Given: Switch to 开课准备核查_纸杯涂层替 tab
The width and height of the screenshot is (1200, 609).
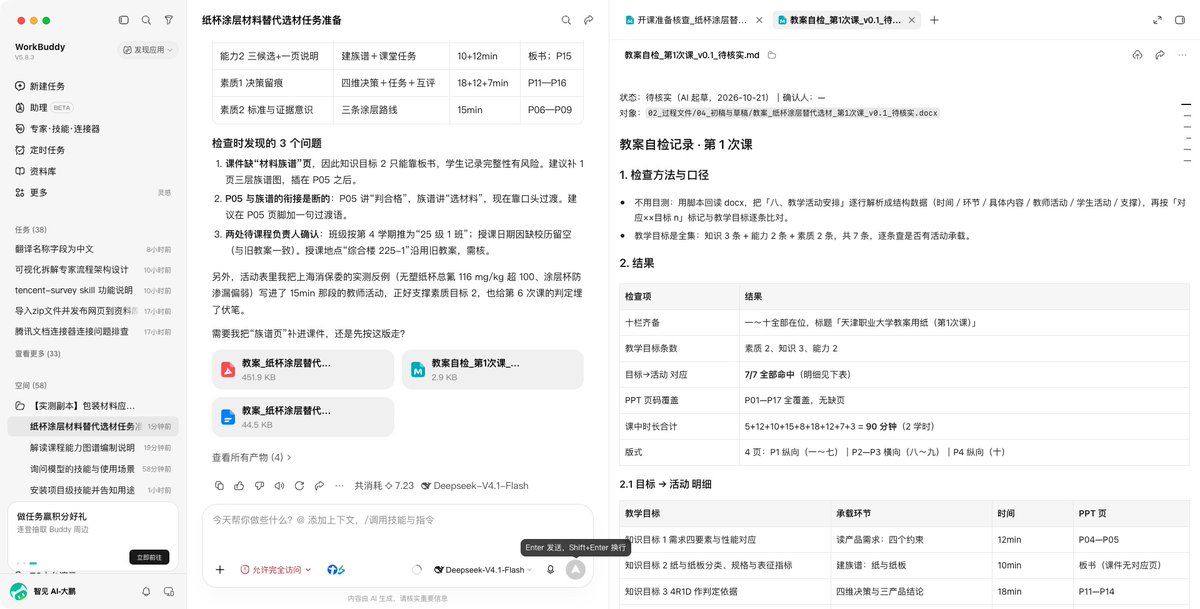Looking at the screenshot, I should [692, 20].
